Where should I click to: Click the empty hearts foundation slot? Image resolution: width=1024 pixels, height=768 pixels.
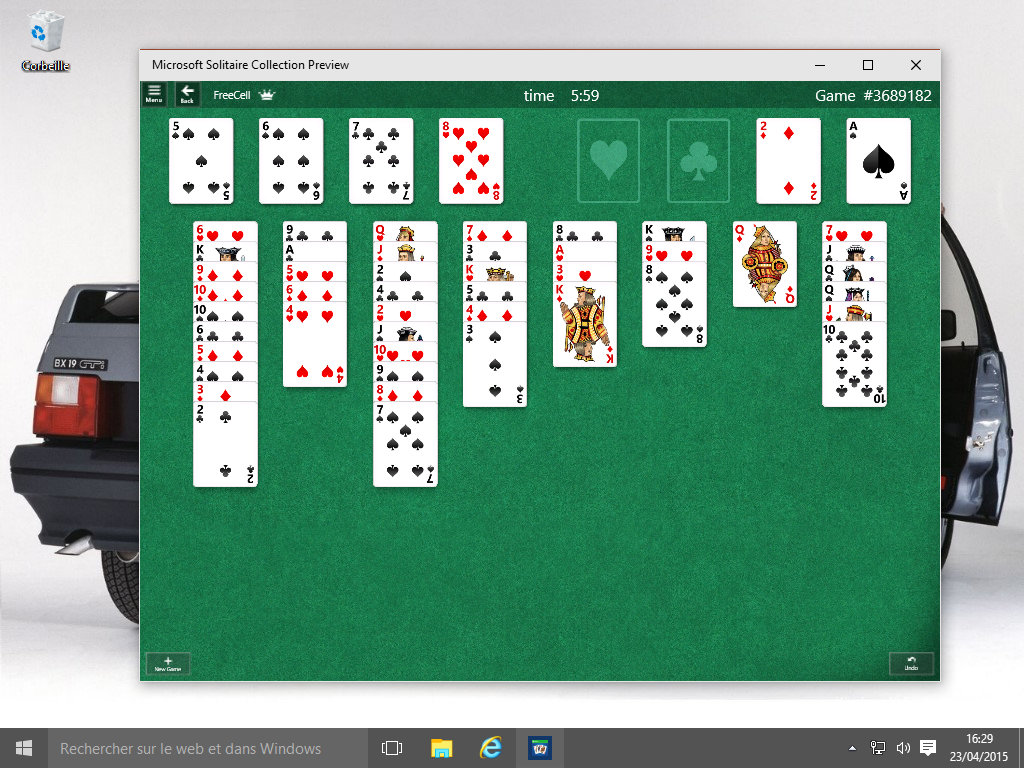pyautogui.click(x=608, y=161)
